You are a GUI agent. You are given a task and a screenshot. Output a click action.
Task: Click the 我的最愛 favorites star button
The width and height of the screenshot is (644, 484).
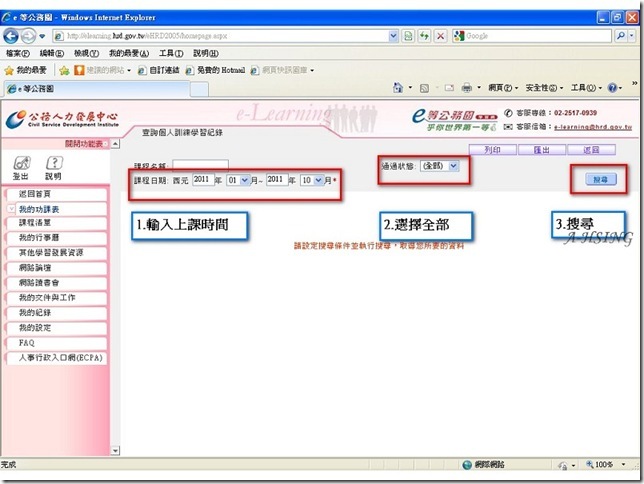click(x=25, y=71)
